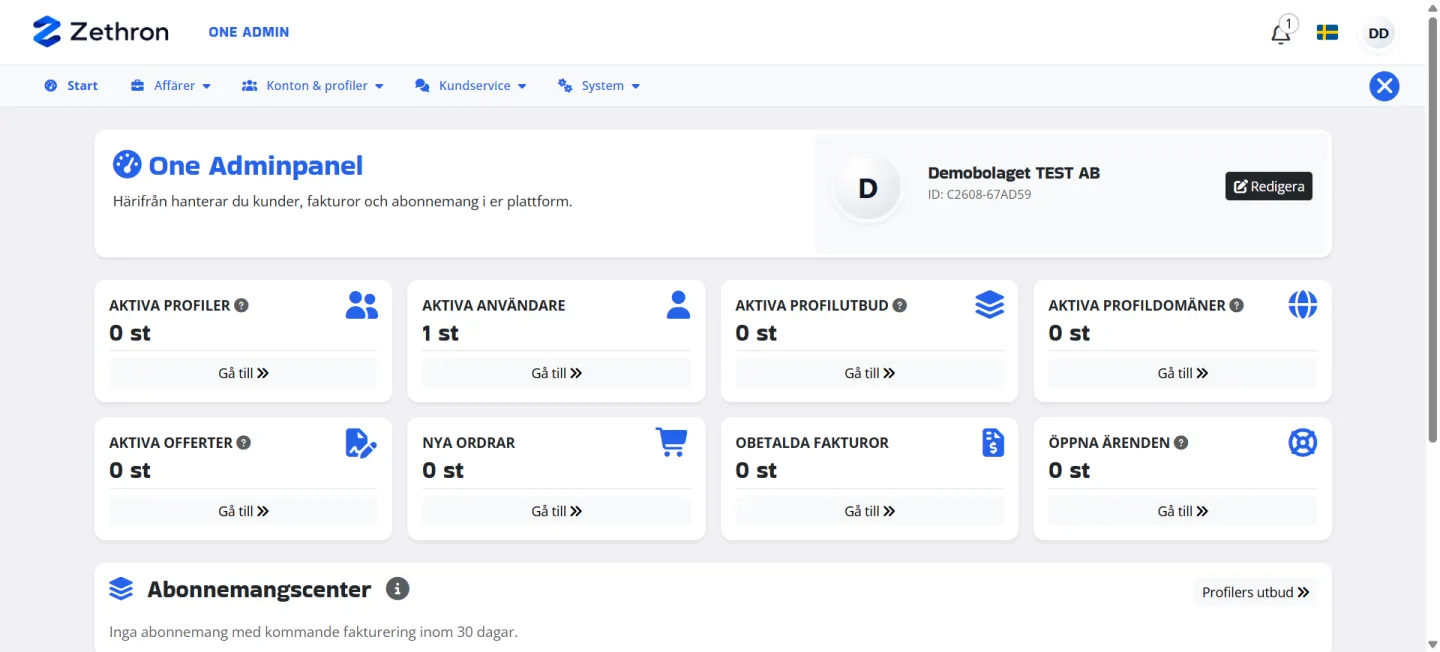1440x652 pixels.
Task: Go to Aktiva användare via Gå till
Action: [x=556, y=373]
